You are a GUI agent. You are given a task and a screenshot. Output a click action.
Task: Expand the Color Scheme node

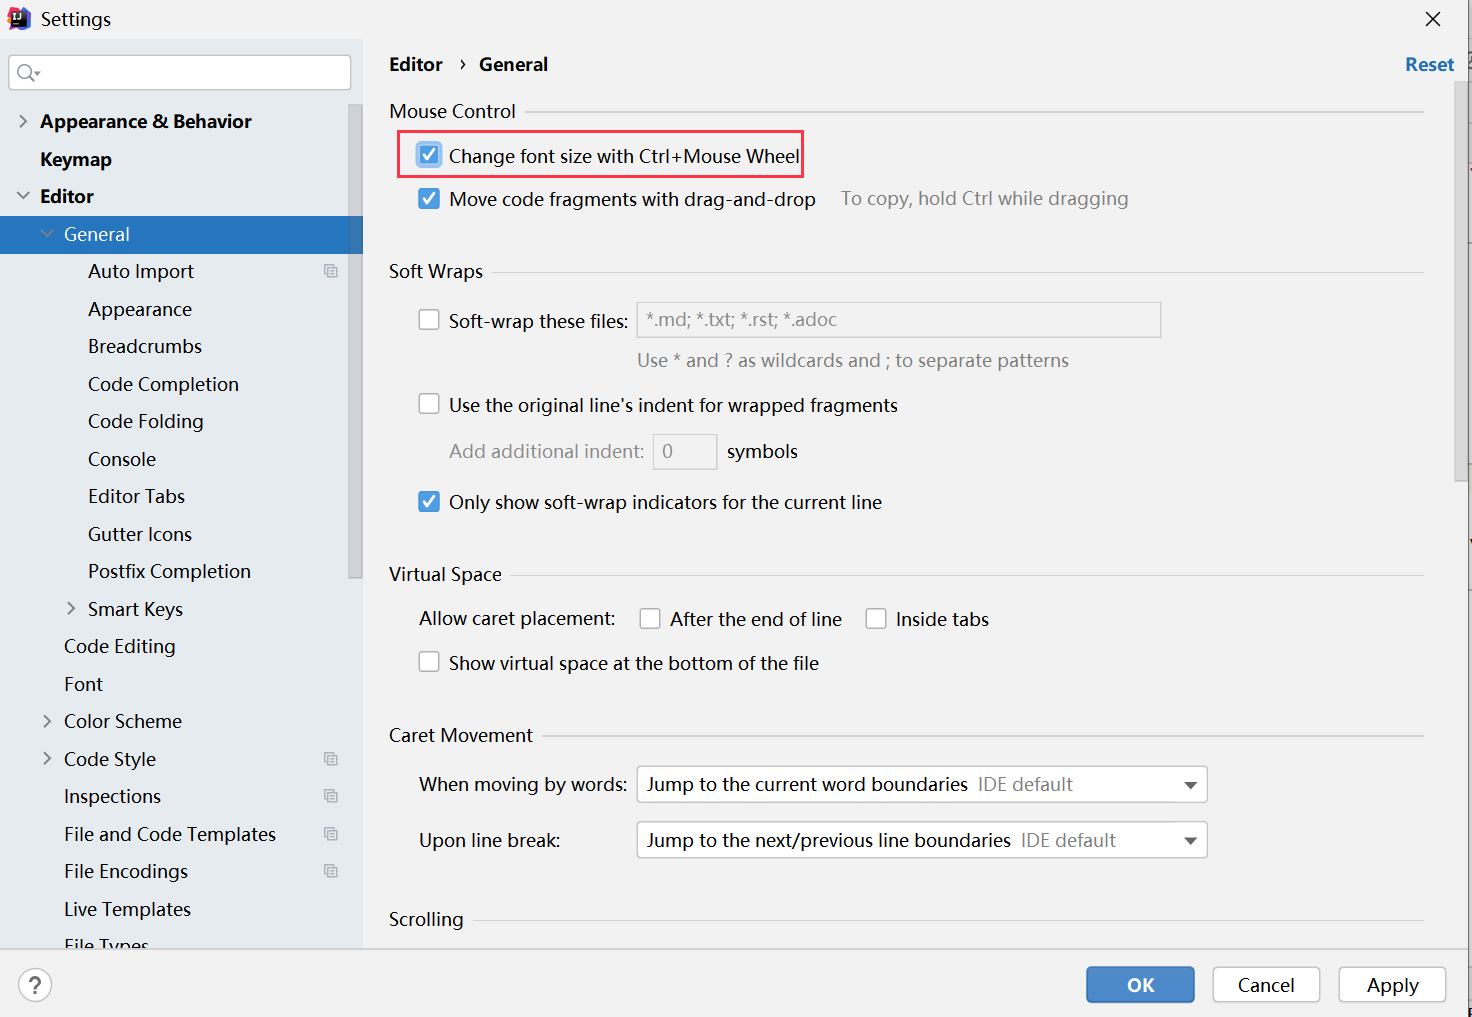coord(47,721)
